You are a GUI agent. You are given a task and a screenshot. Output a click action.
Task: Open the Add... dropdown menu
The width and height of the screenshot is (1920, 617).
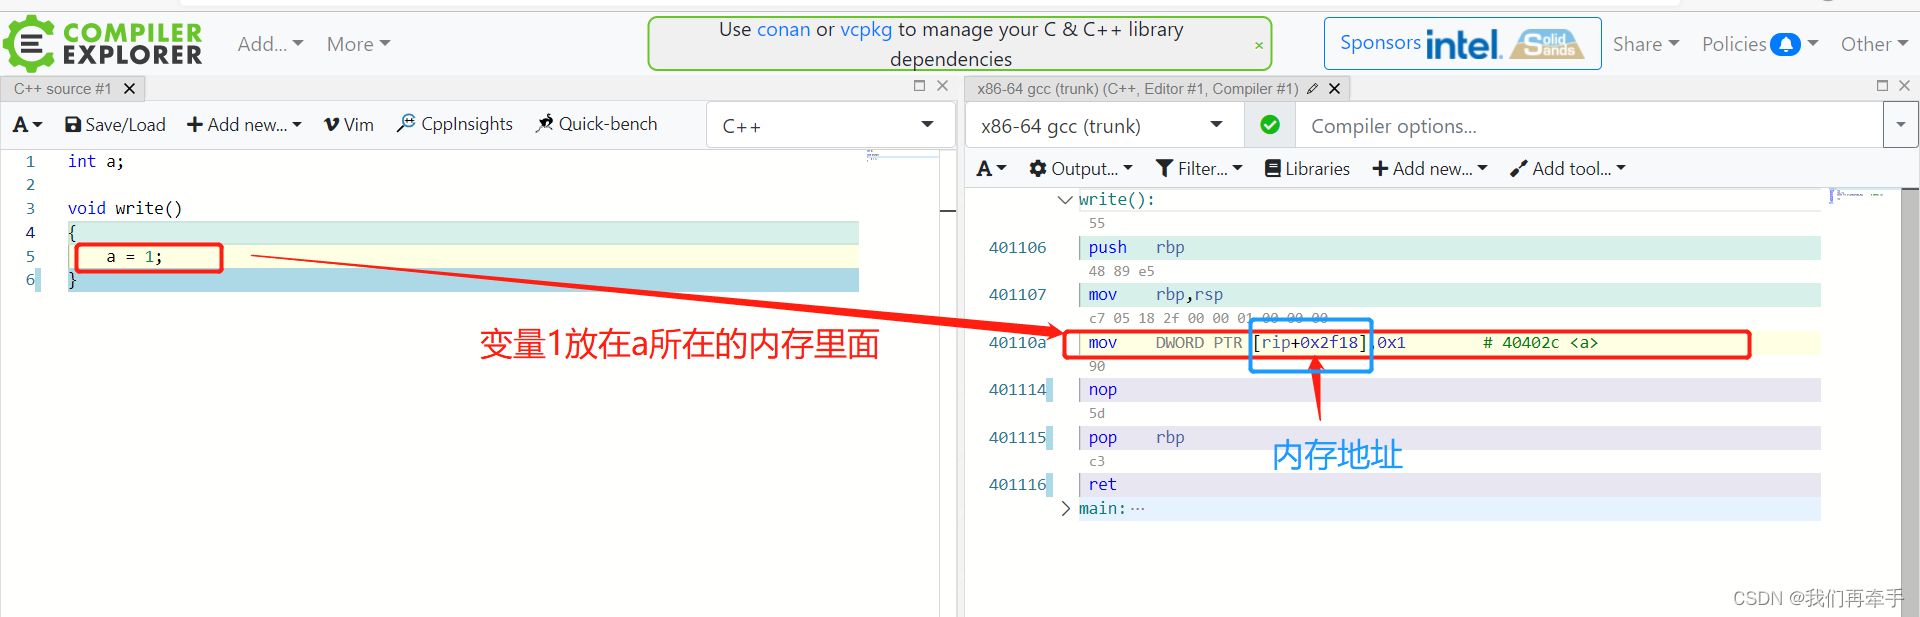[x=270, y=44]
